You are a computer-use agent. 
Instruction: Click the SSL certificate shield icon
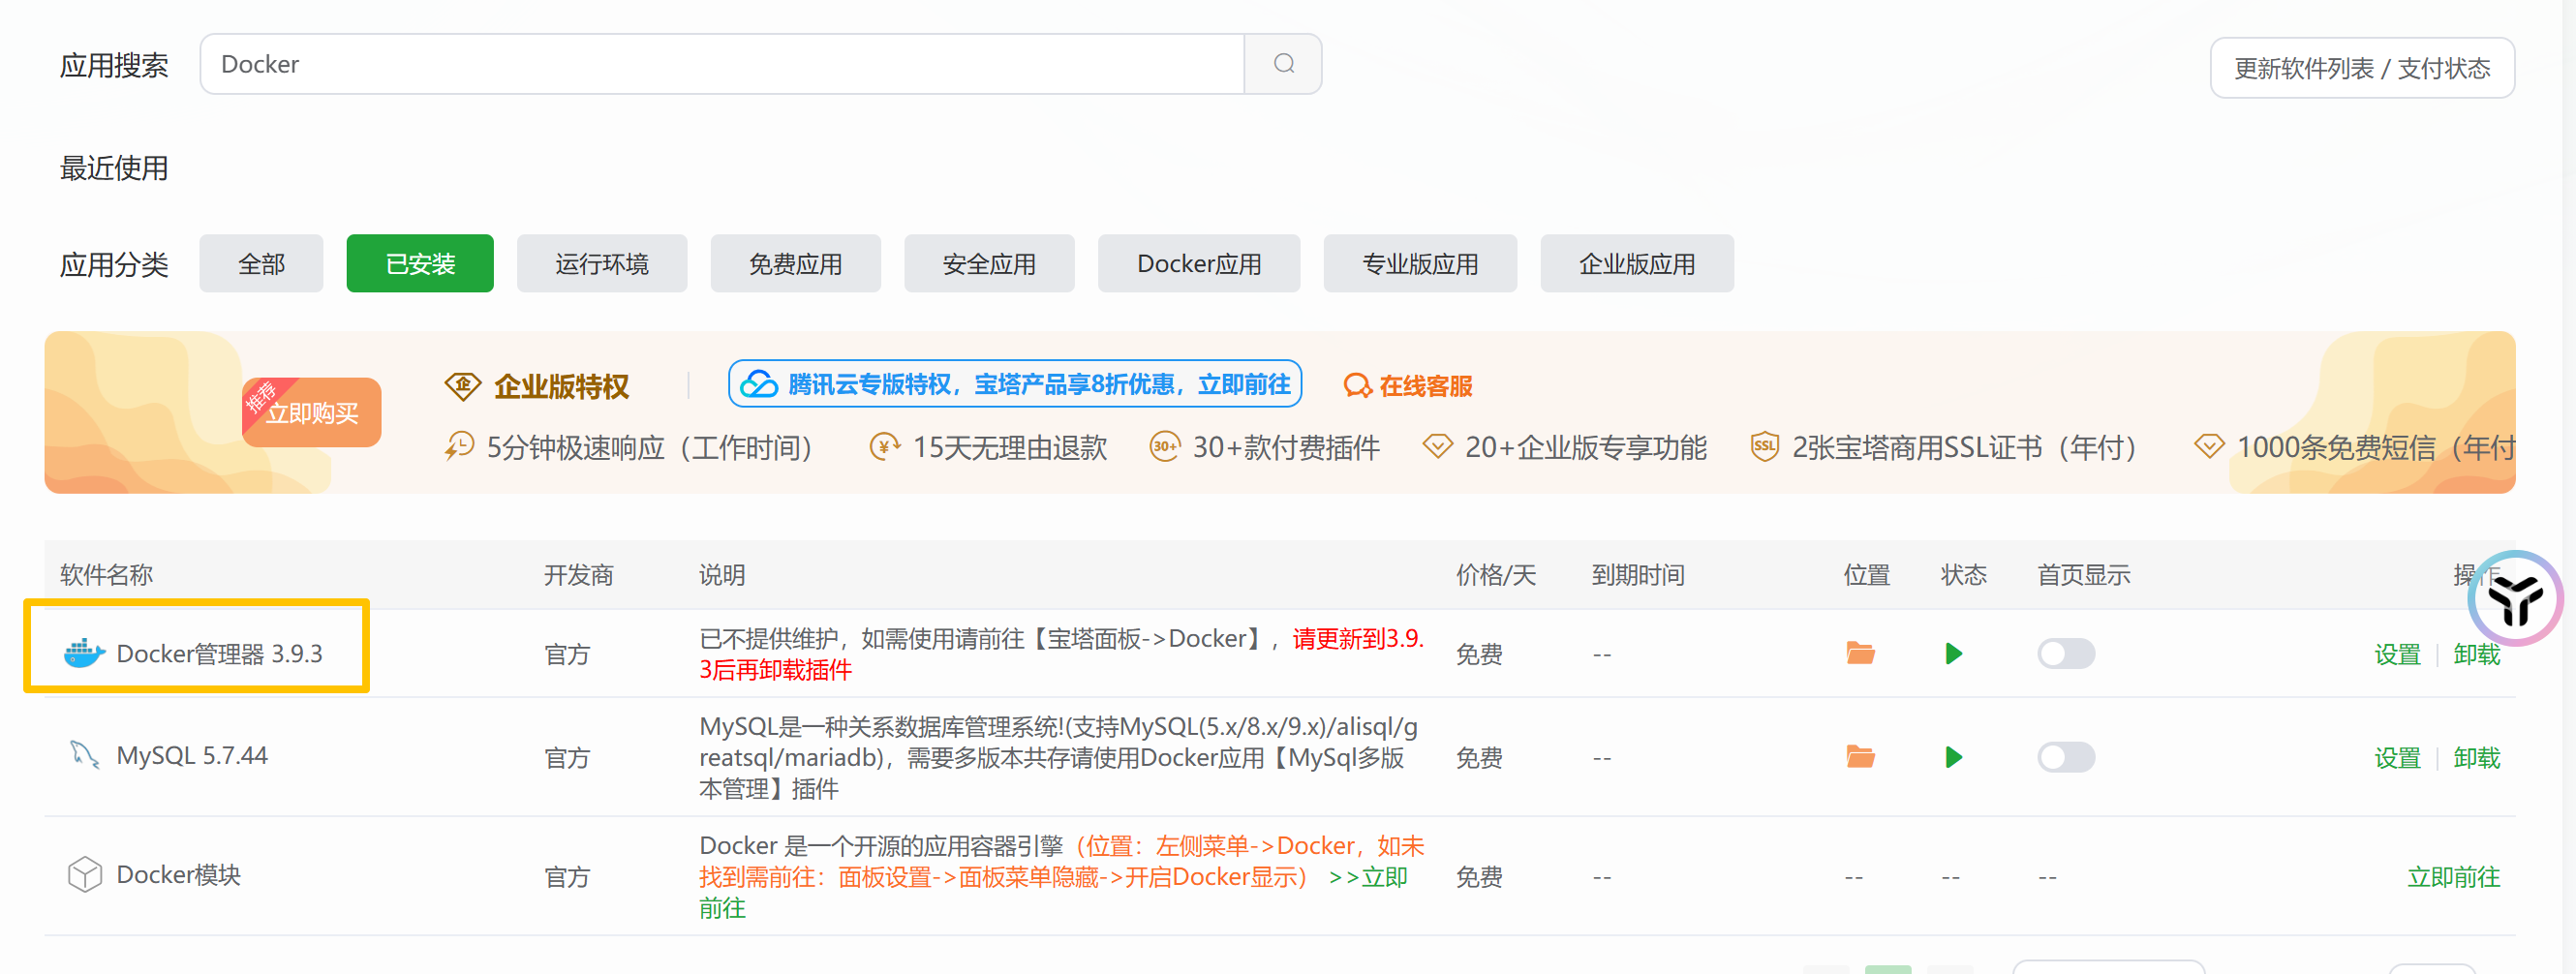tap(1764, 447)
